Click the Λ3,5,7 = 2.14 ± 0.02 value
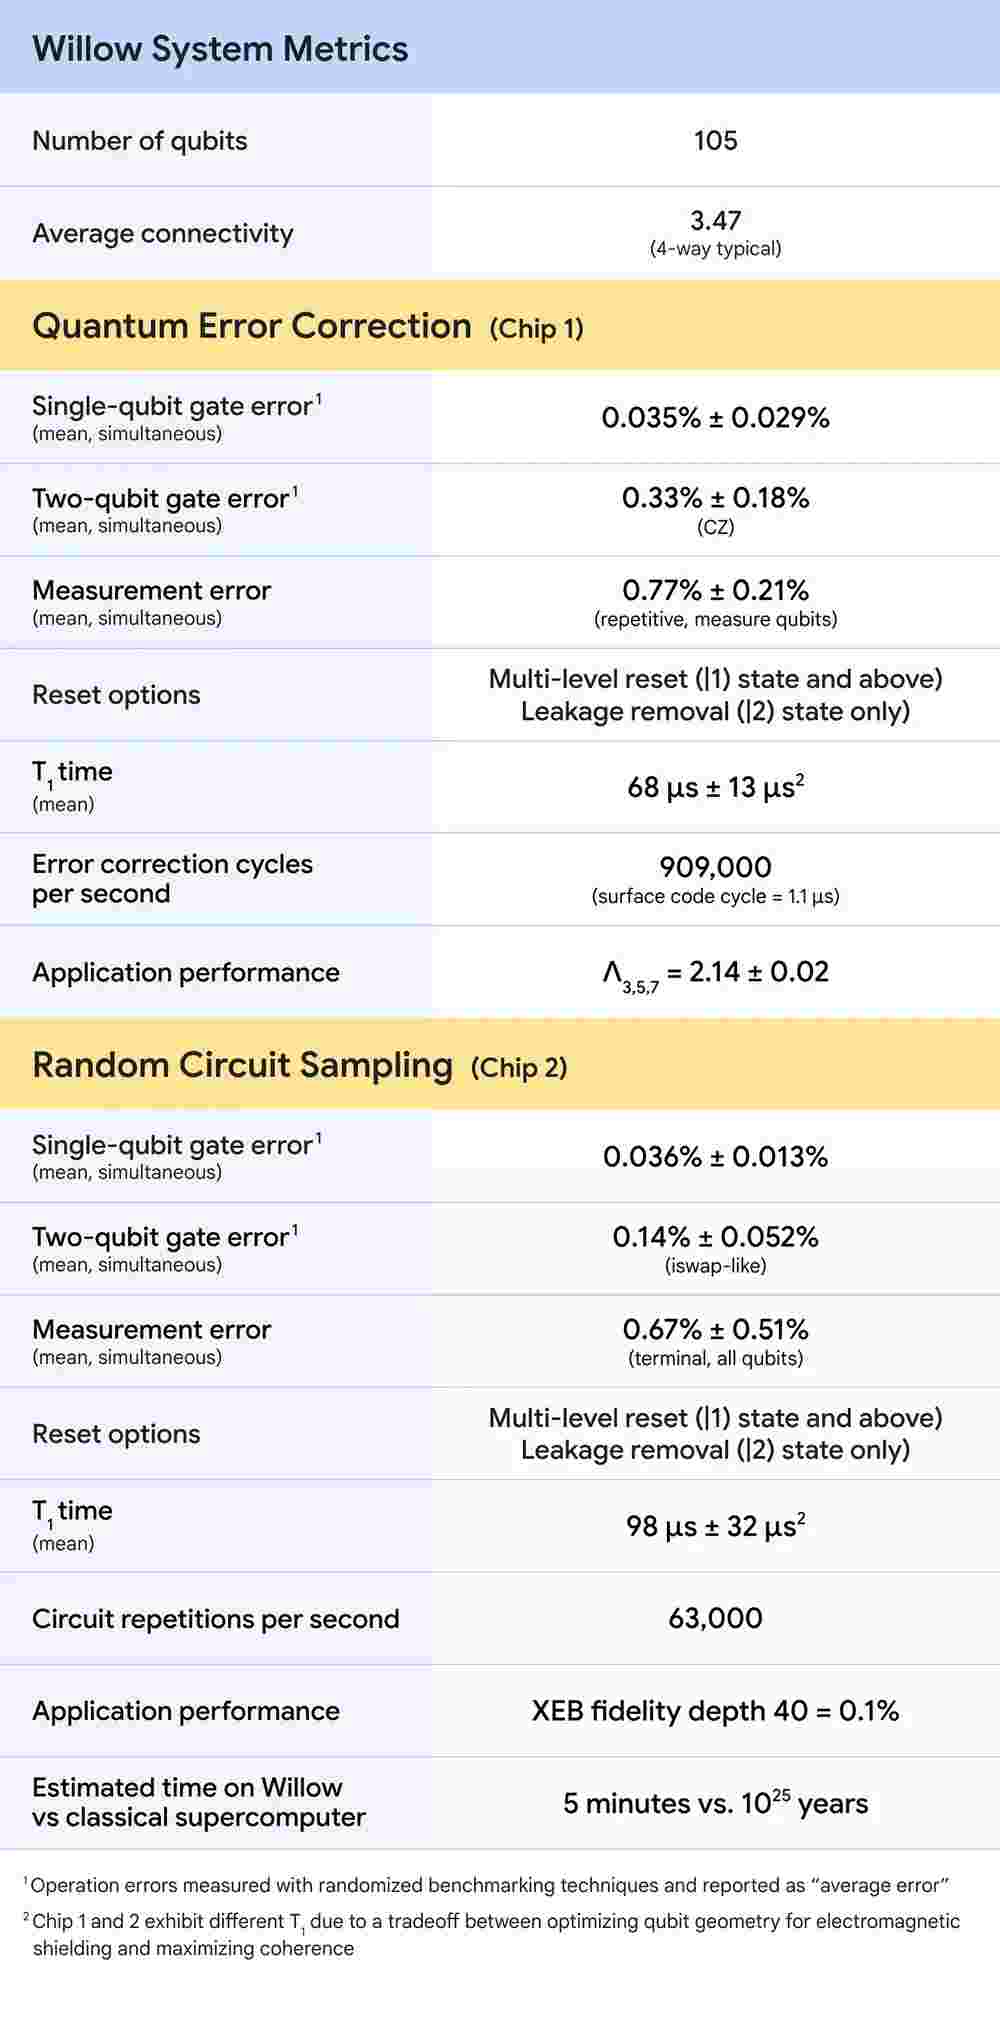1000x2023 pixels. (715, 973)
